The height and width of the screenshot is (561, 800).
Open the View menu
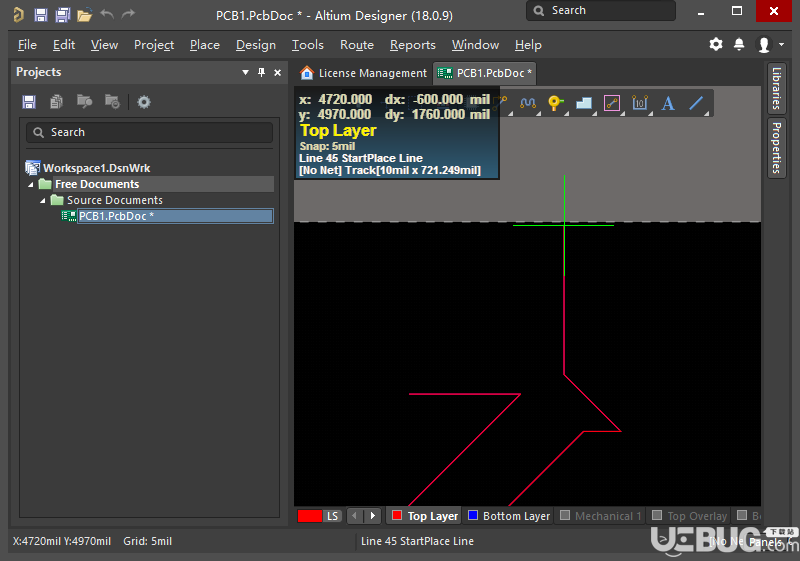(104, 45)
